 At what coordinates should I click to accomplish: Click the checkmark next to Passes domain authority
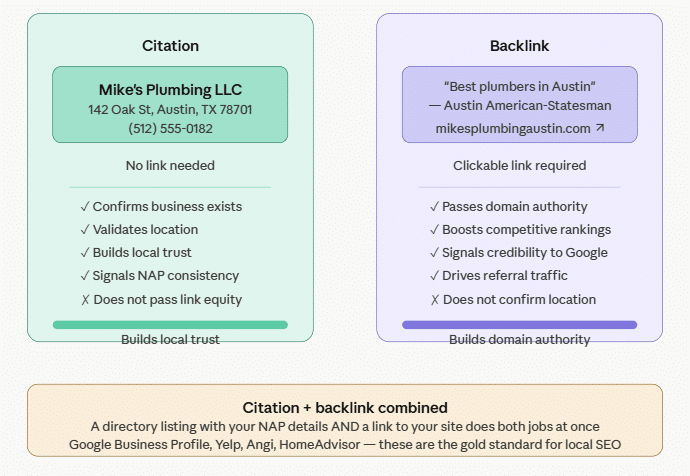(x=434, y=207)
